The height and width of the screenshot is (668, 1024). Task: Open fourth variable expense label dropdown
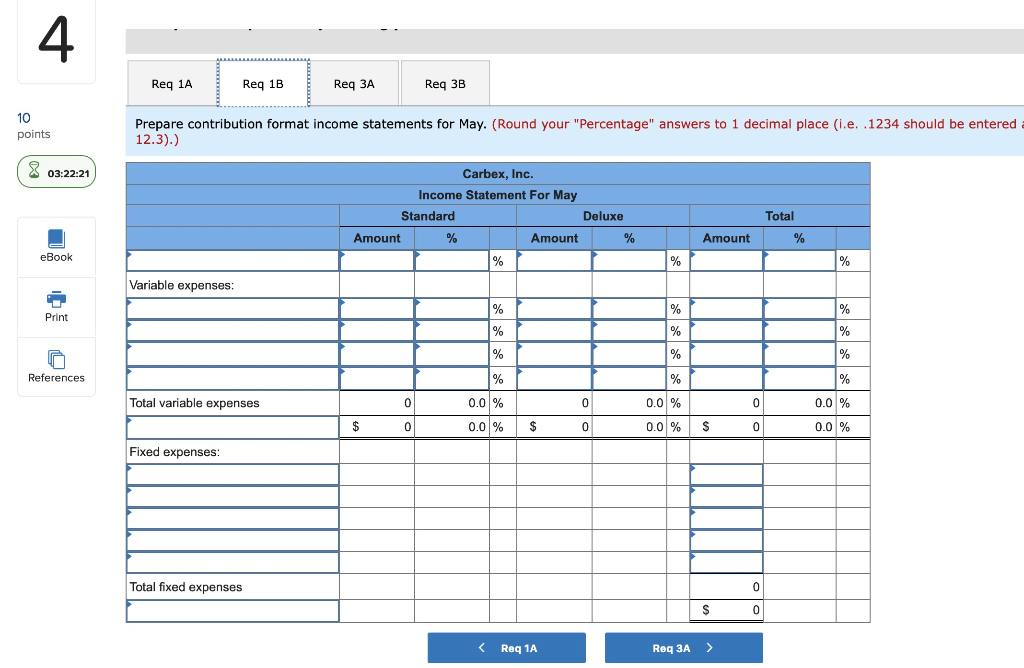click(x=232, y=379)
